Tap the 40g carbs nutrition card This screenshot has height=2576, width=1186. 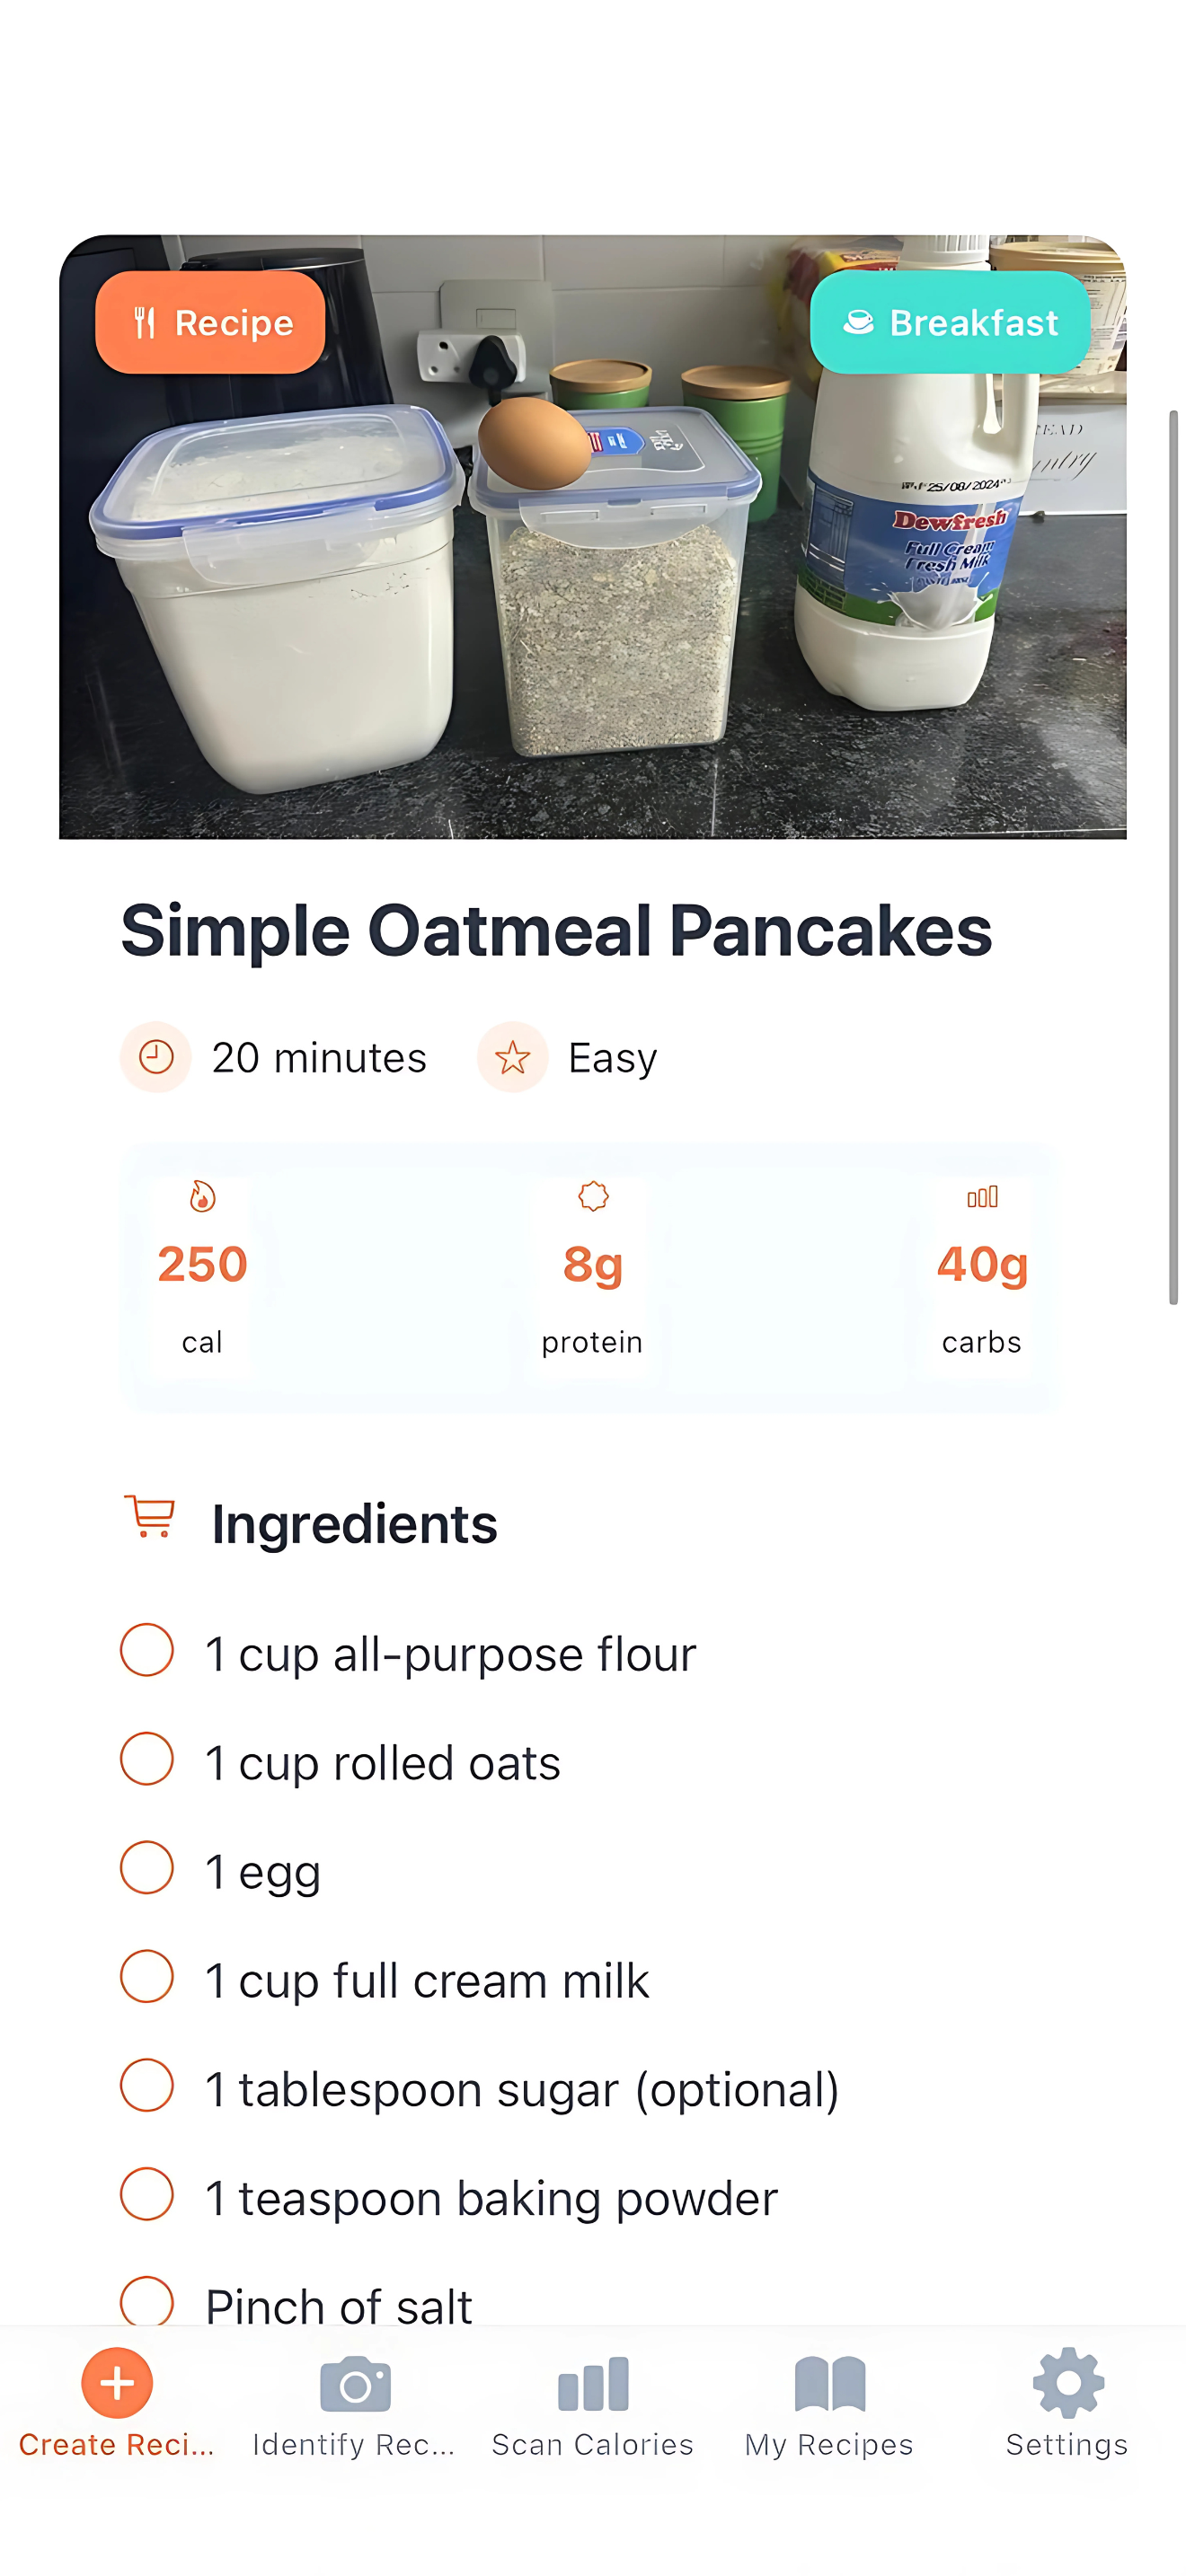(981, 1278)
